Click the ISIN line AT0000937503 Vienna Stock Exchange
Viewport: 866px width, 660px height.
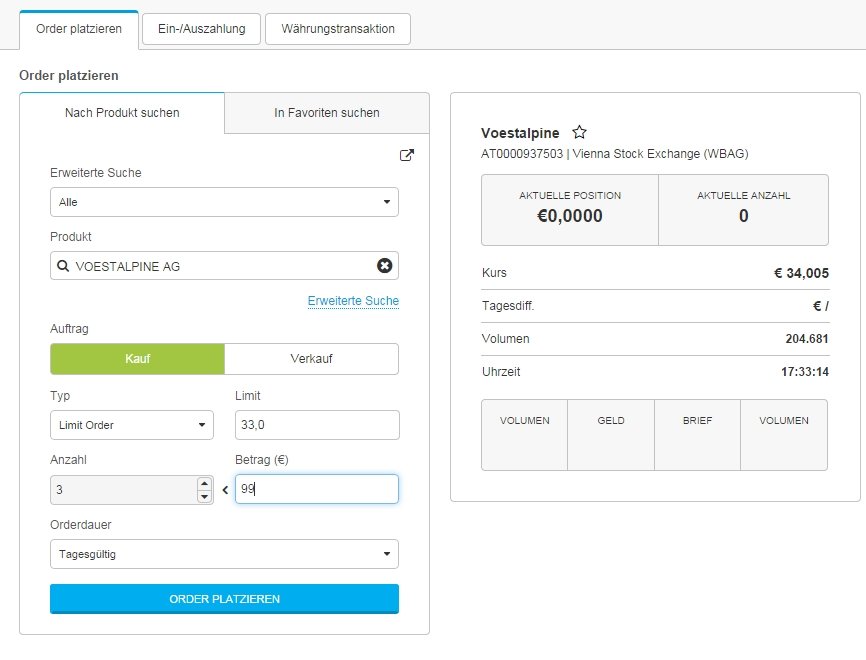point(615,154)
